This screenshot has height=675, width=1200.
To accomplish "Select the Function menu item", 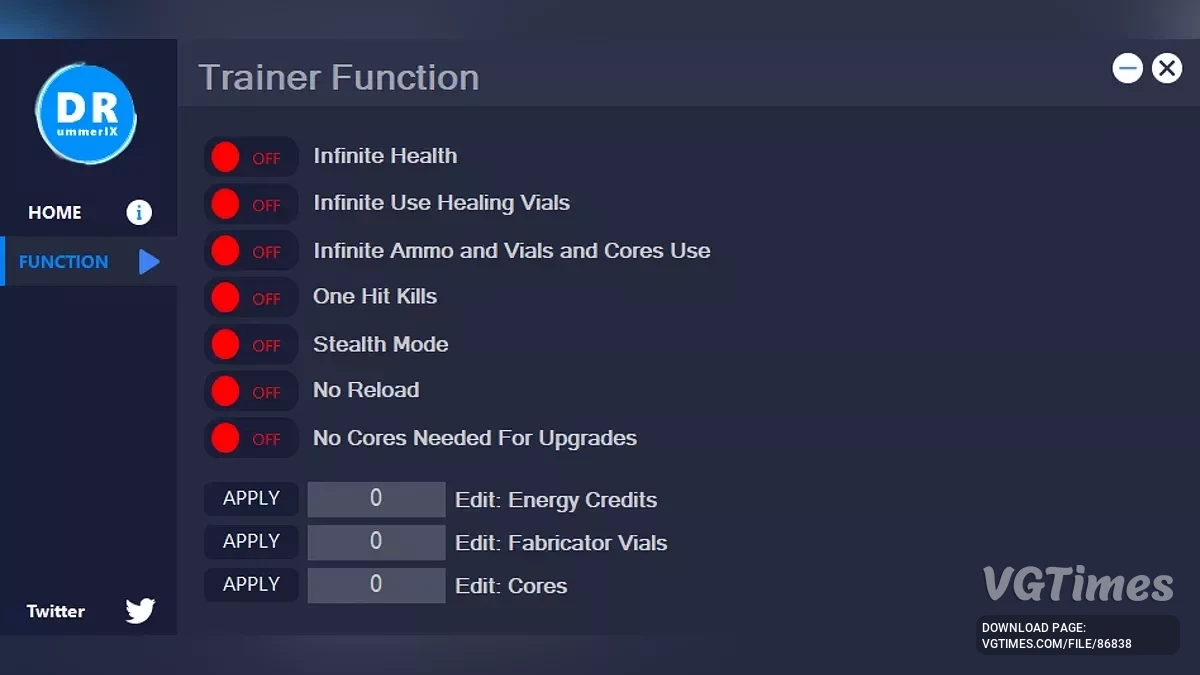I will (63, 262).
